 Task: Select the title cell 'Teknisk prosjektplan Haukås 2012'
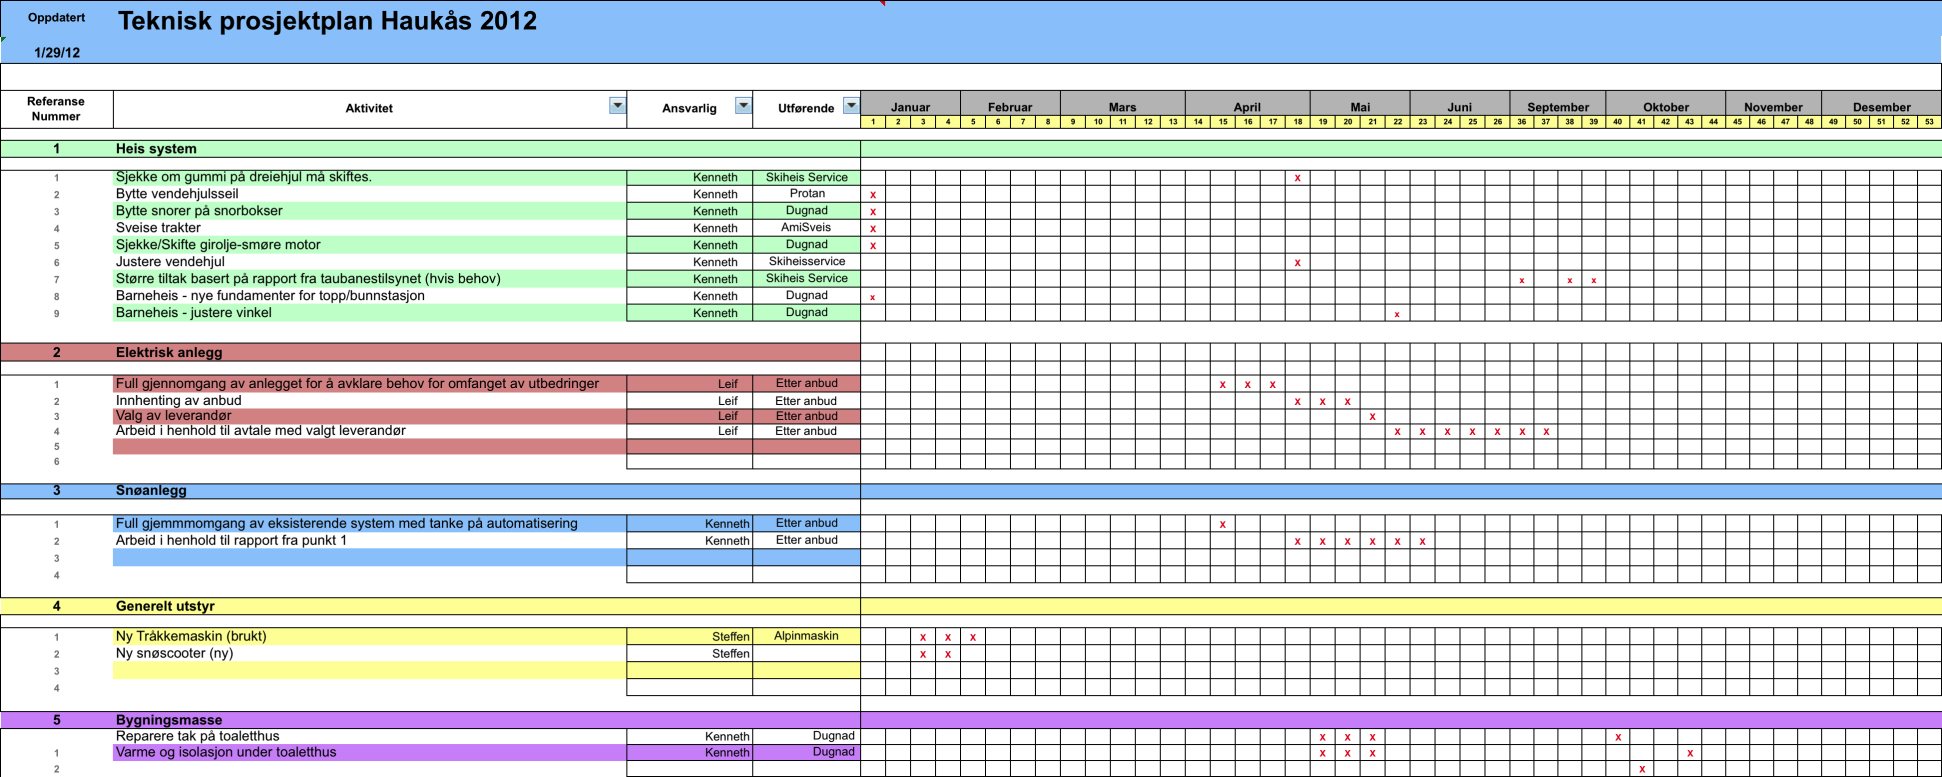coord(327,21)
